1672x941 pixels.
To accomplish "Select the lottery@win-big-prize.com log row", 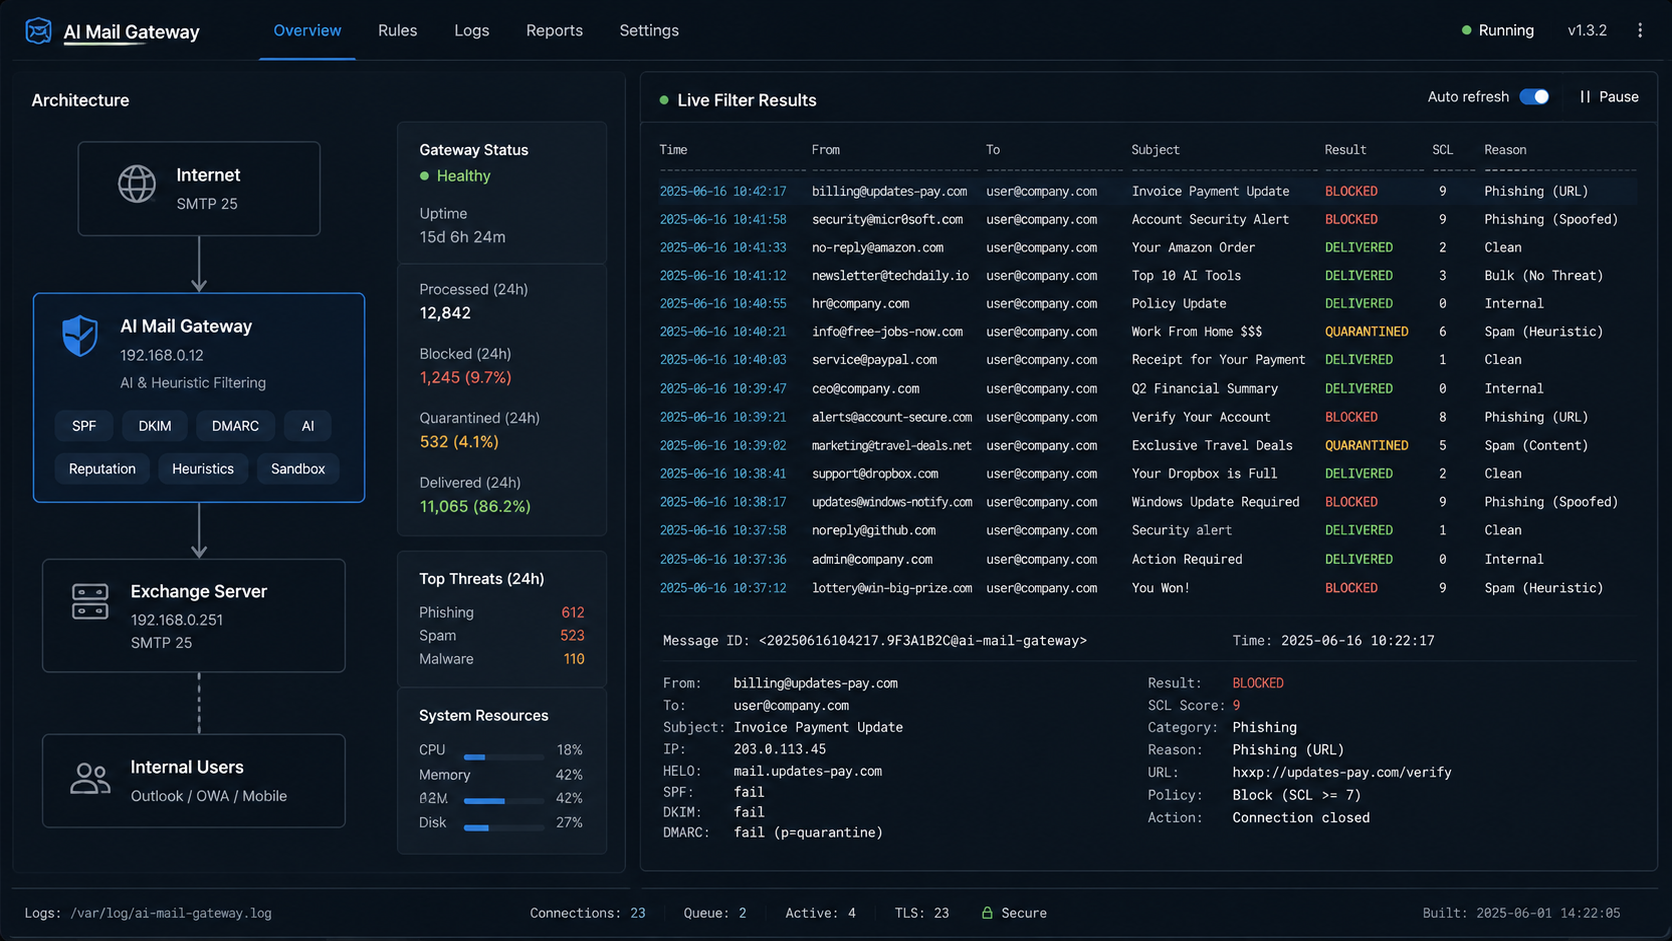I will click(1147, 588).
